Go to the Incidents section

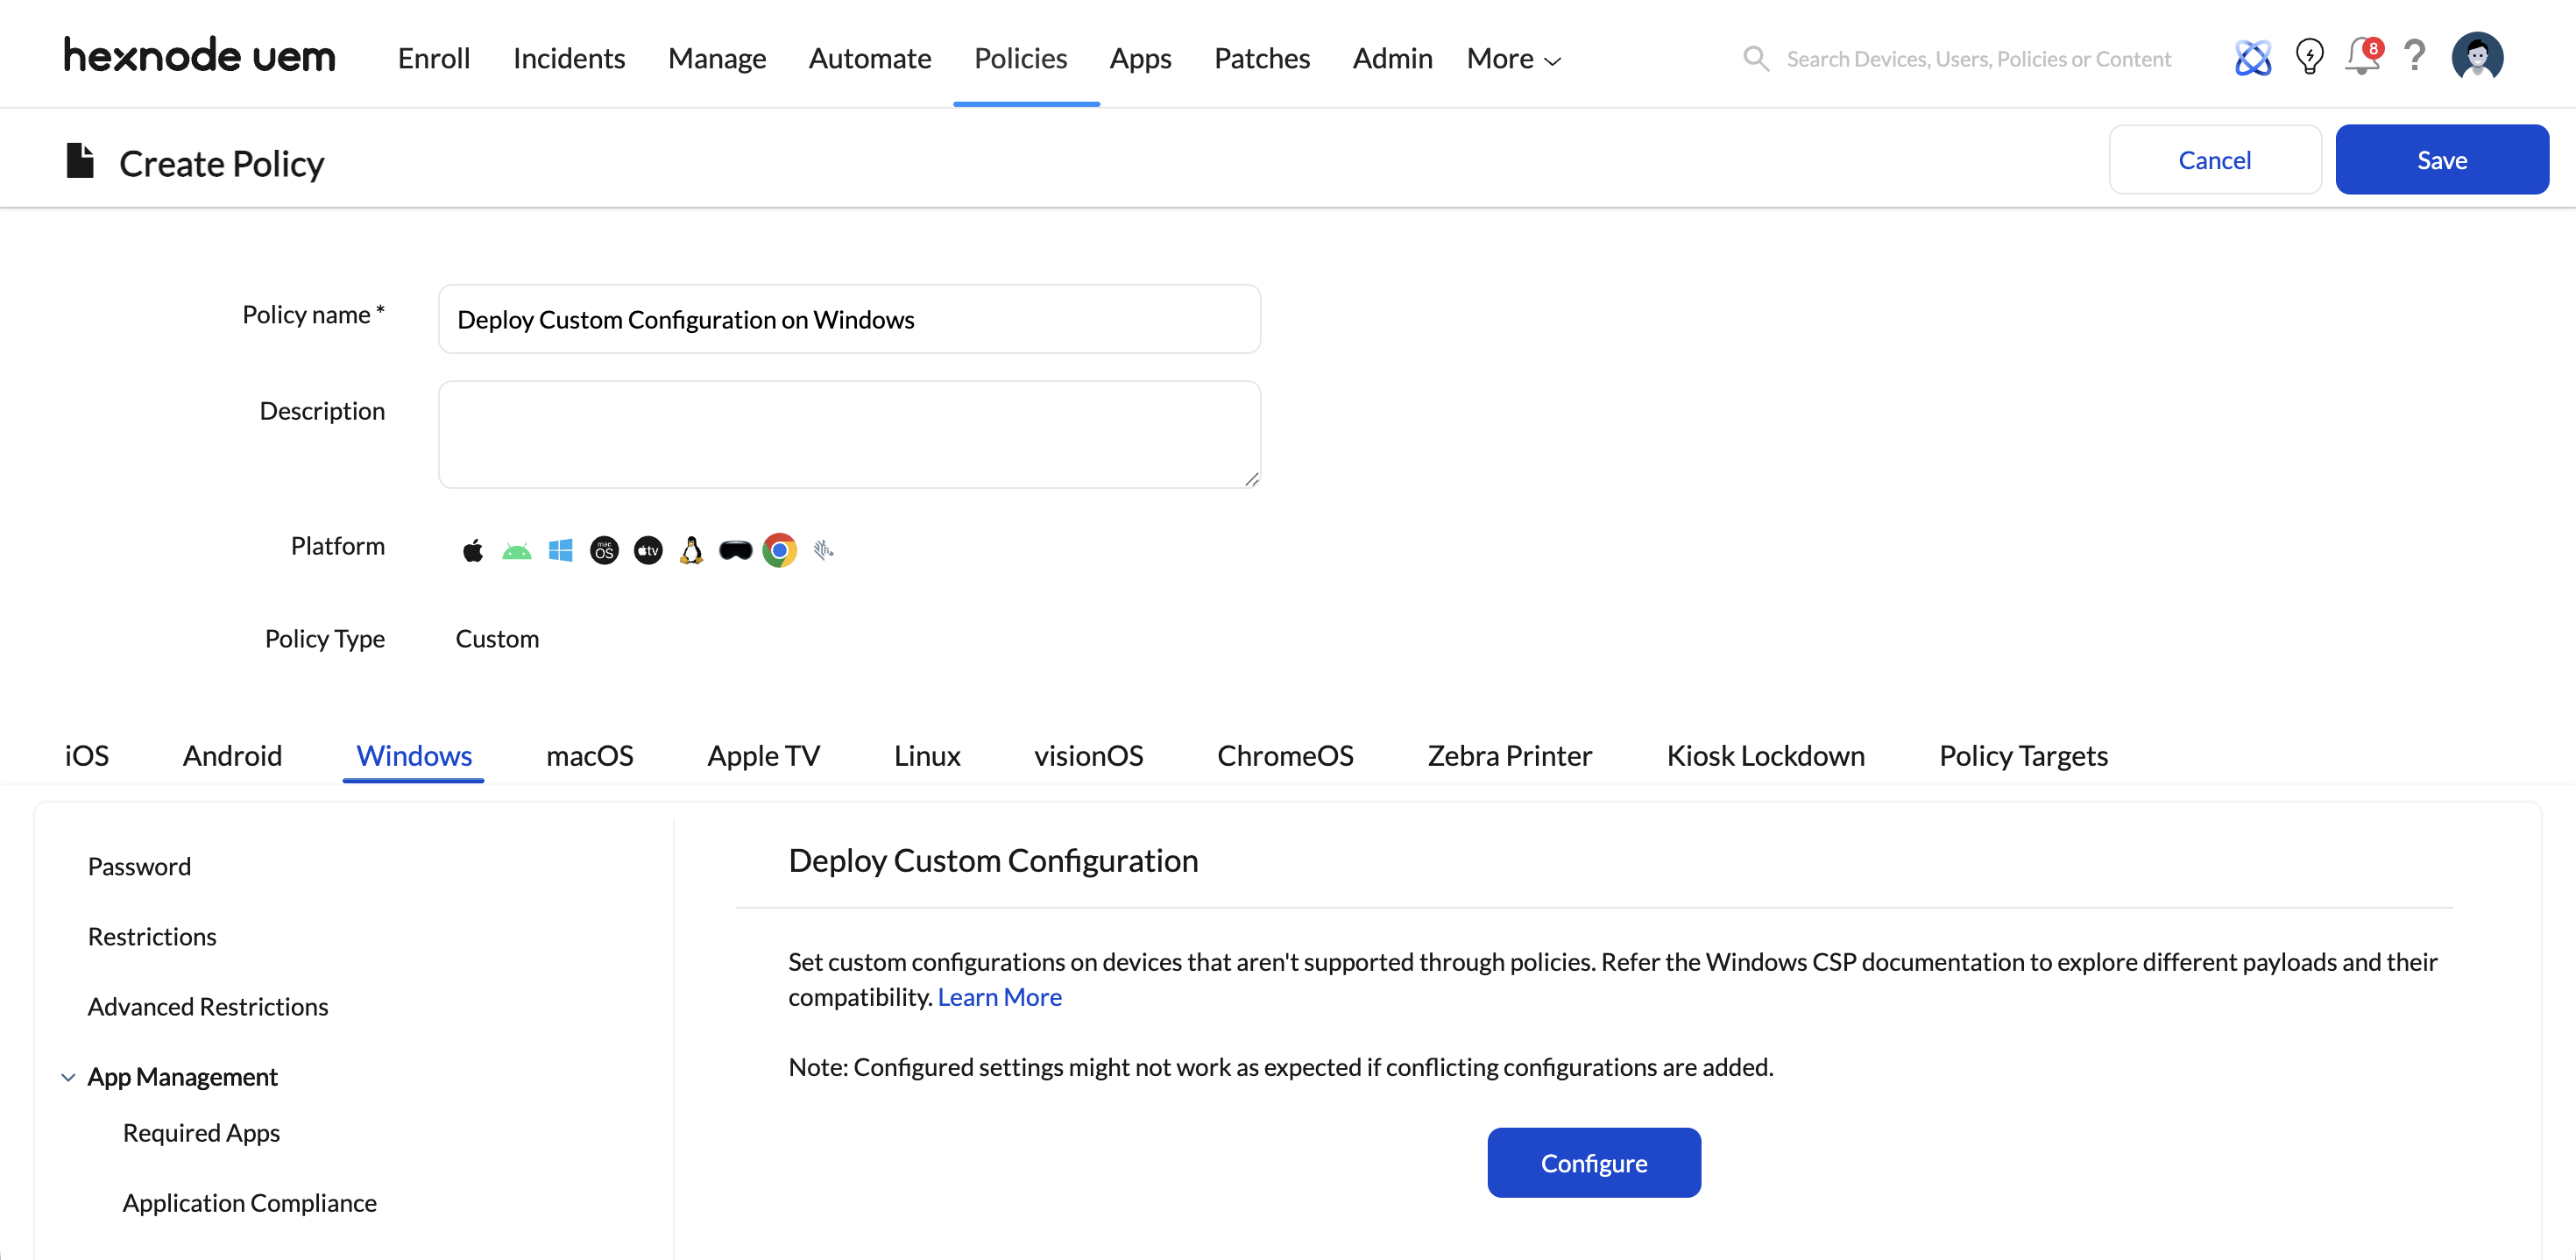(569, 58)
